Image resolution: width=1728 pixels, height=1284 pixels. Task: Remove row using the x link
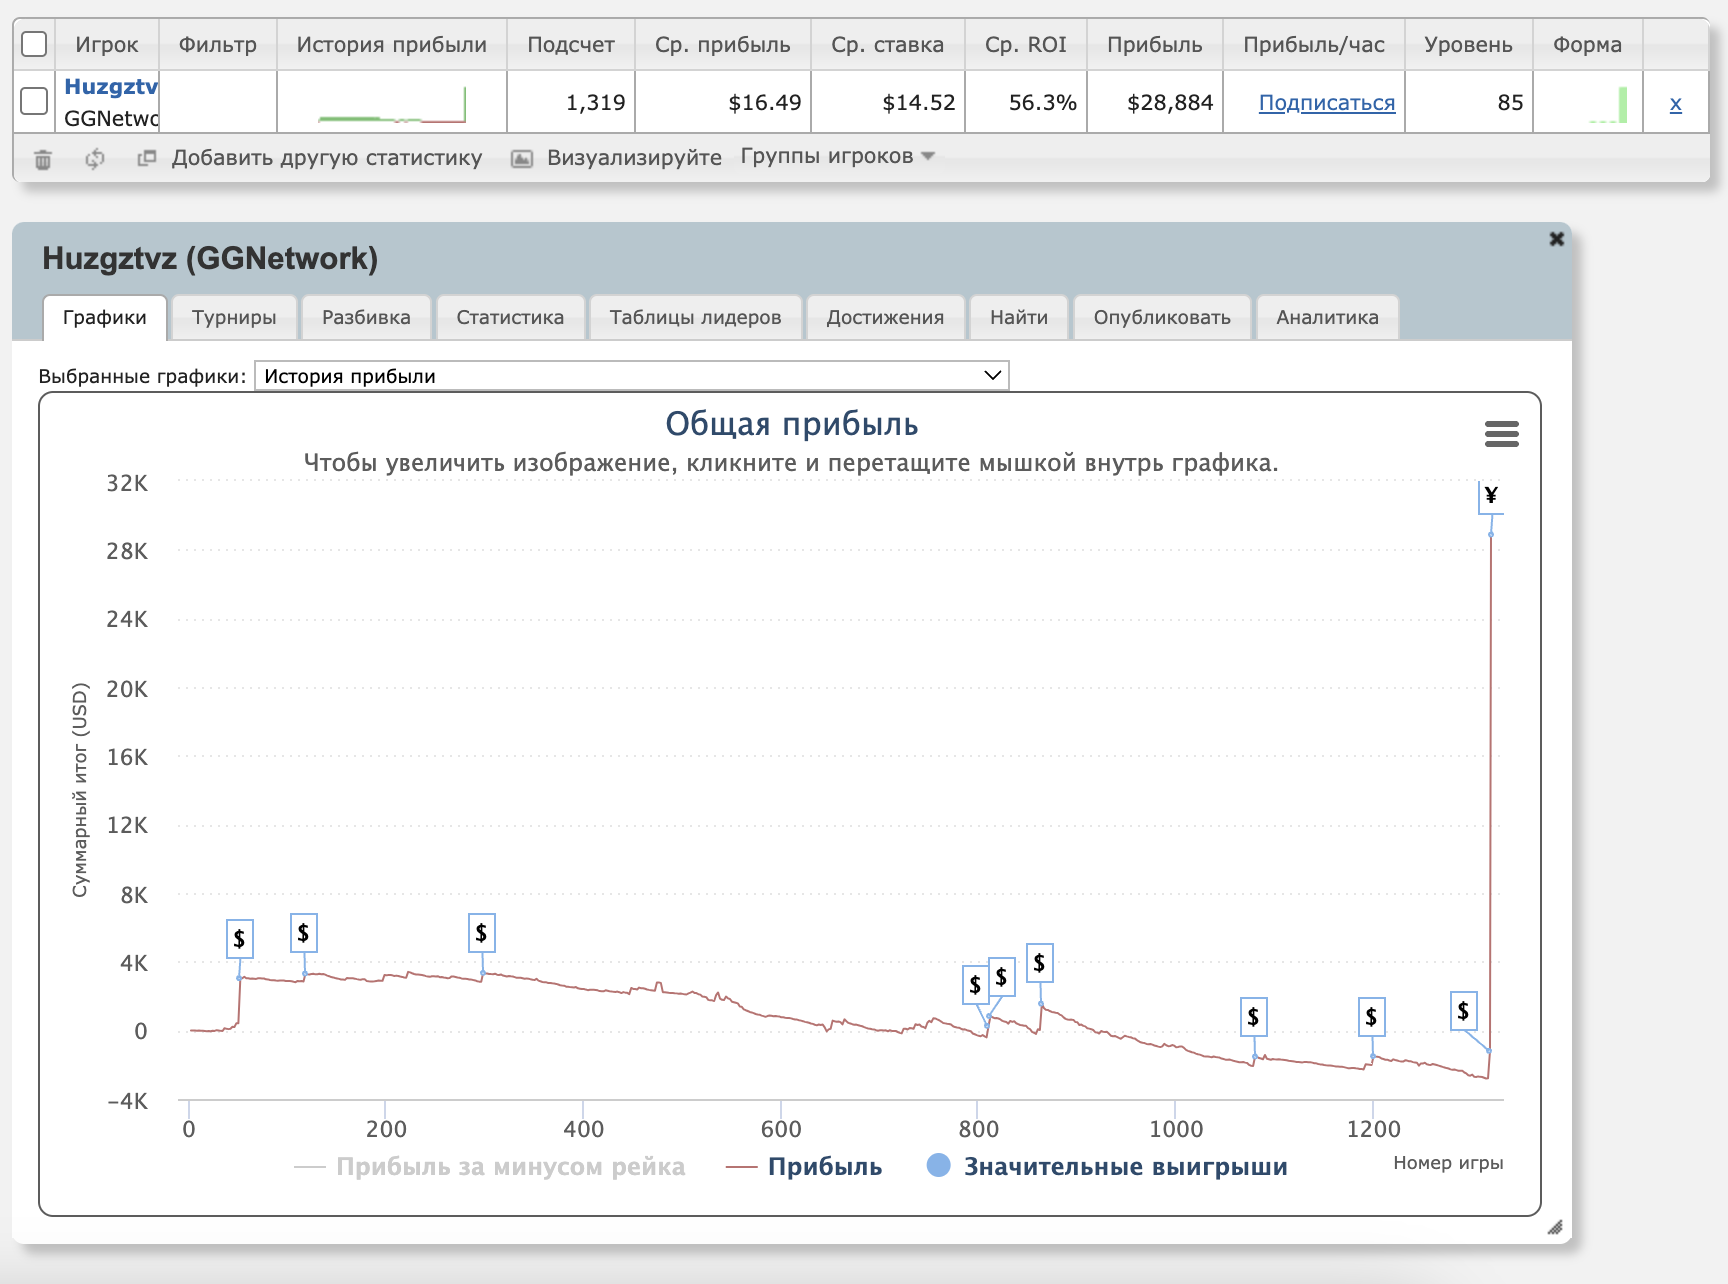[x=1675, y=103]
